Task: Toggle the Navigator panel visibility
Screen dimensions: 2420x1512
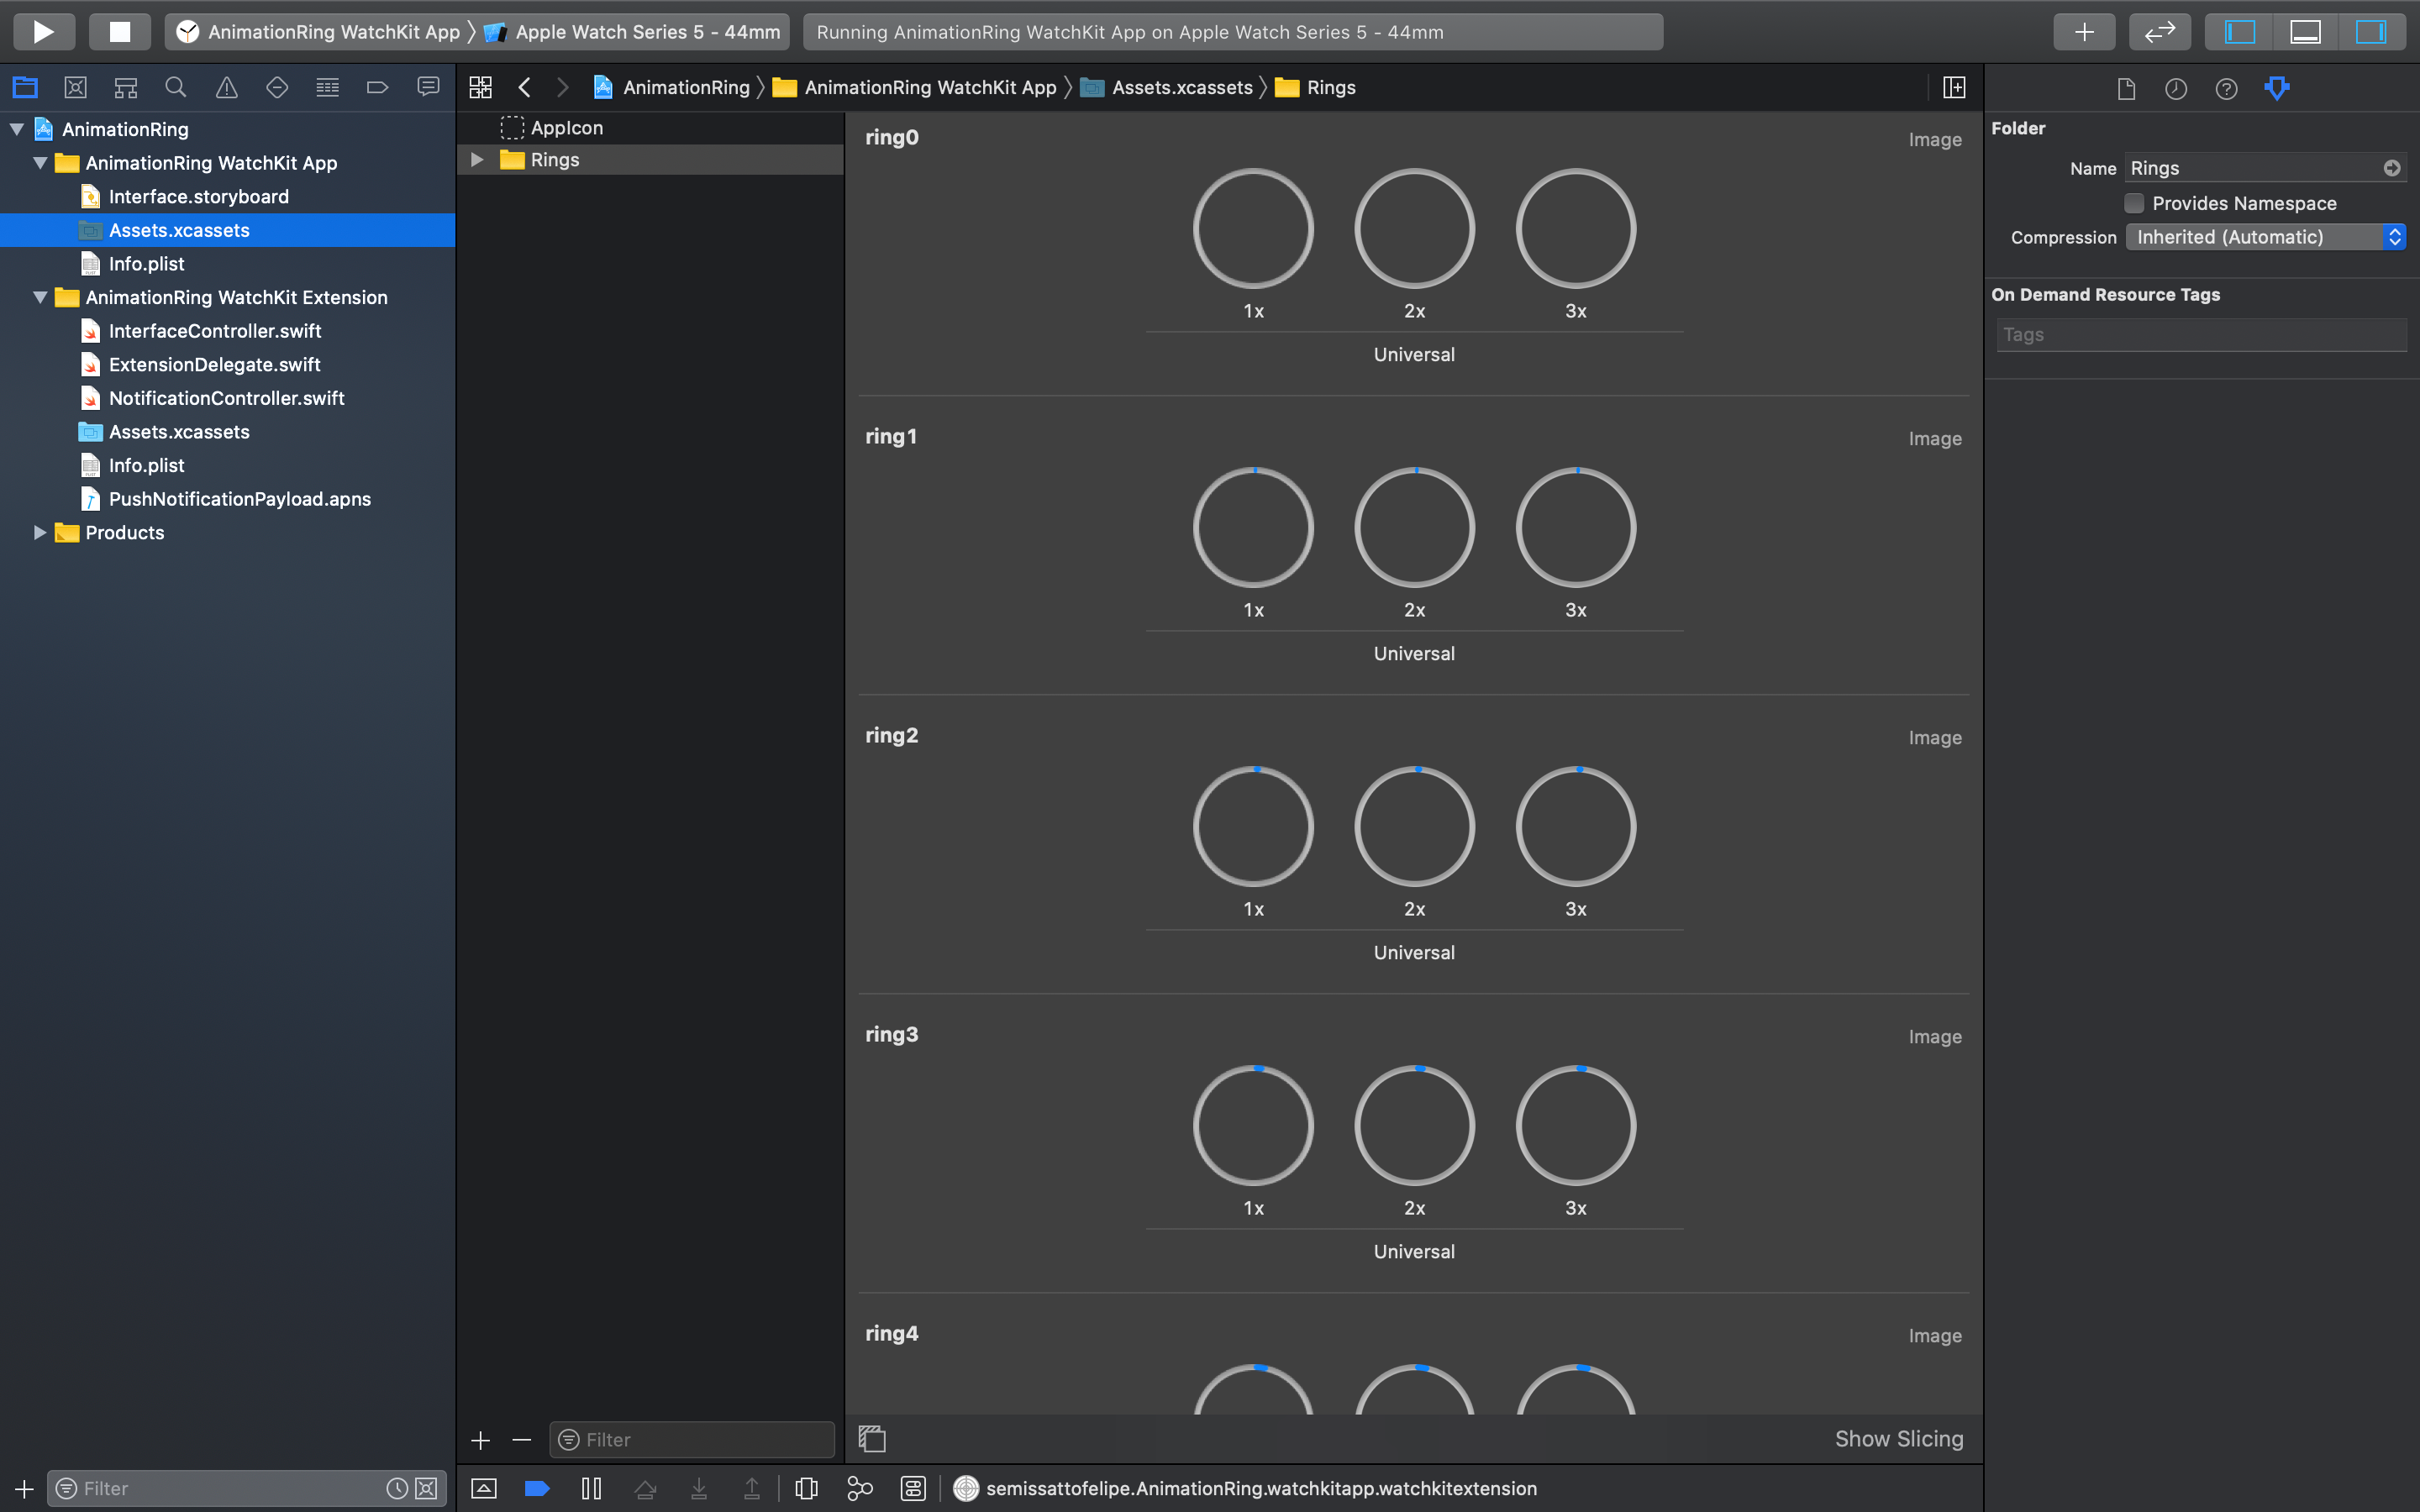Action: [2239, 31]
